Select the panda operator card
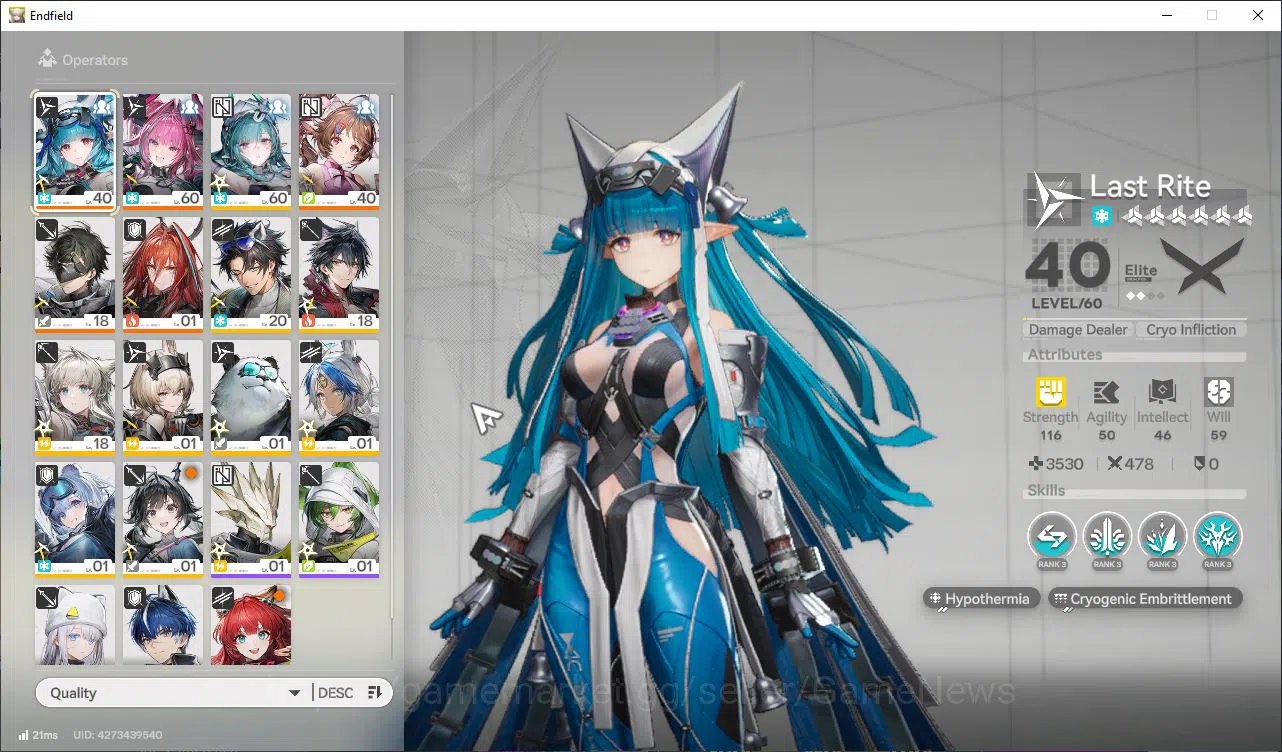Image resolution: width=1282 pixels, height=752 pixels. 251,397
